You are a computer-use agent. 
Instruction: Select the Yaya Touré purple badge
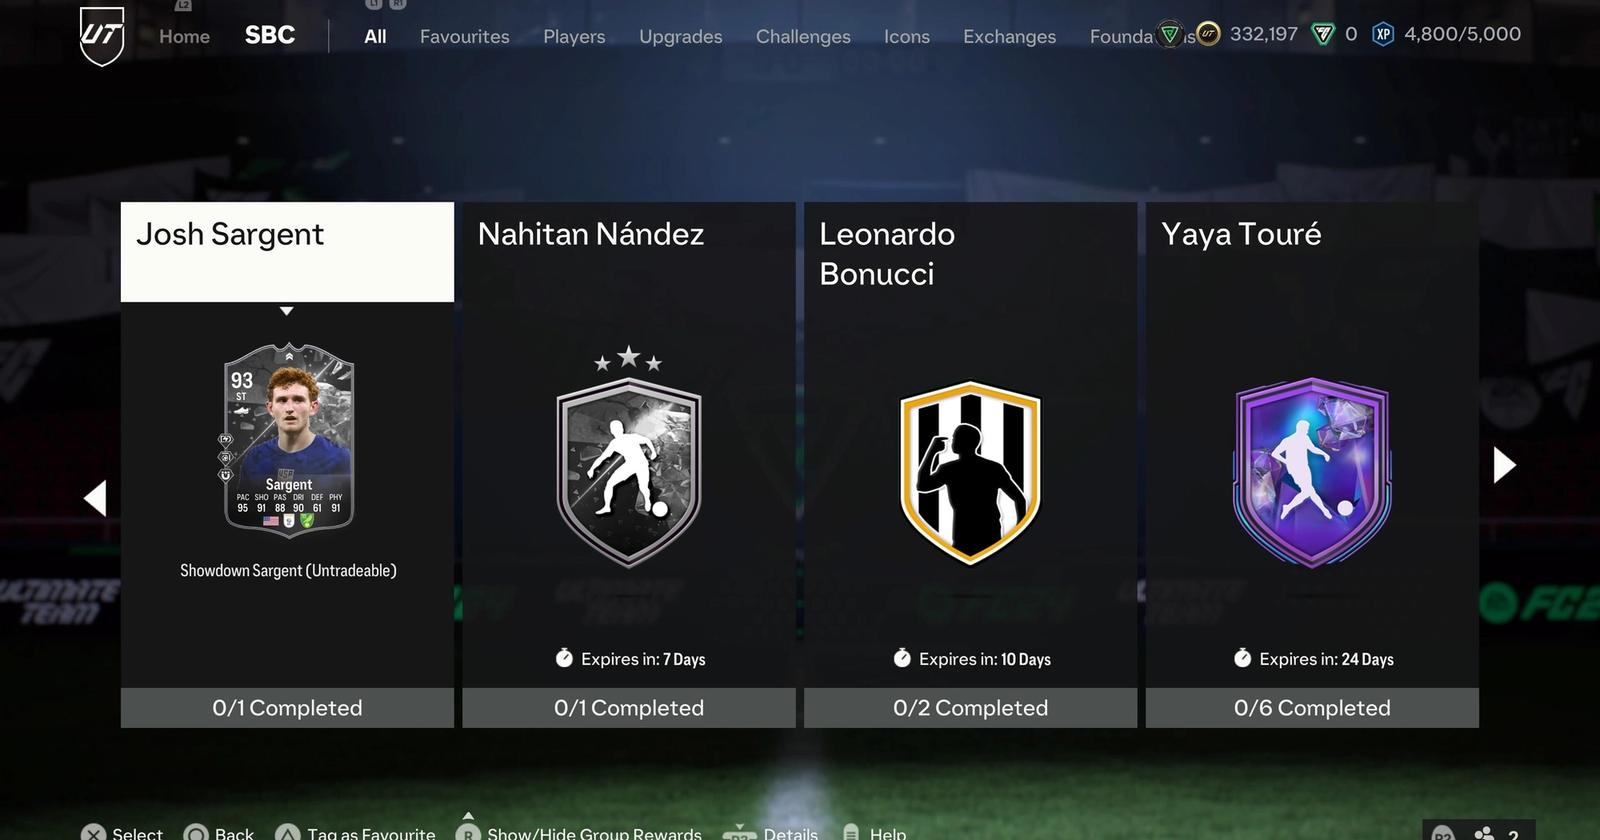pos(1312,472)
